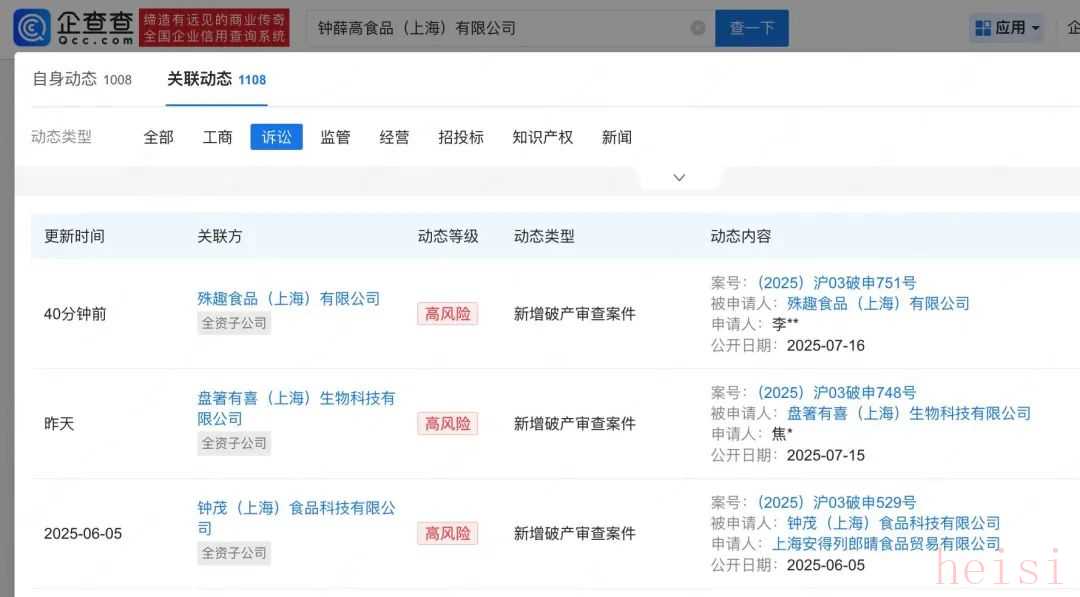This screenshot has width=1080, height=597.
Task: Click the 应用 grid icon
Action: pyautogui.click(x=983, y=28)
